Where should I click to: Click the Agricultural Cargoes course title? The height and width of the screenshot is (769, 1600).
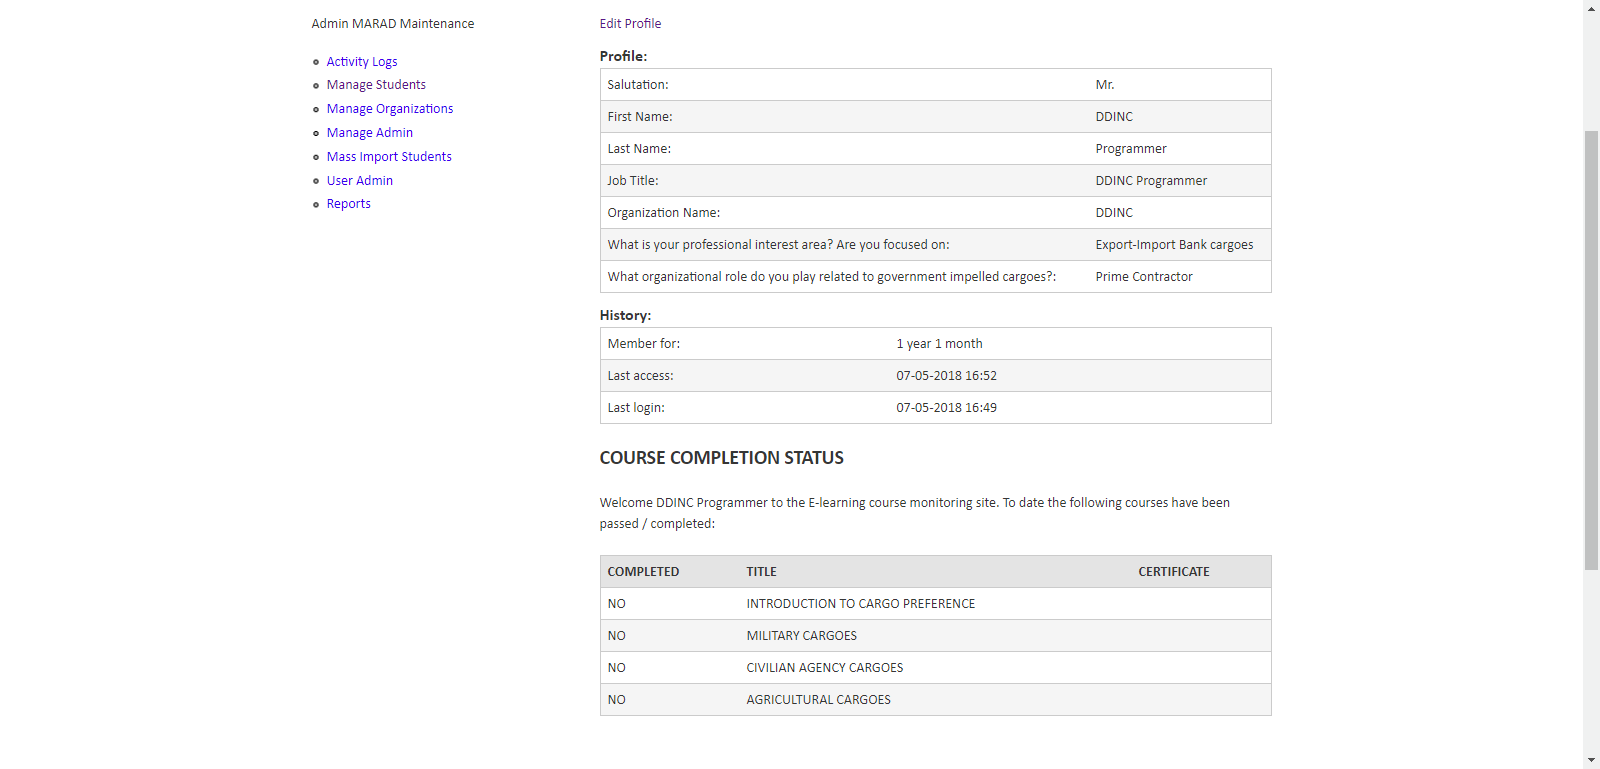(x=818, y=700)
